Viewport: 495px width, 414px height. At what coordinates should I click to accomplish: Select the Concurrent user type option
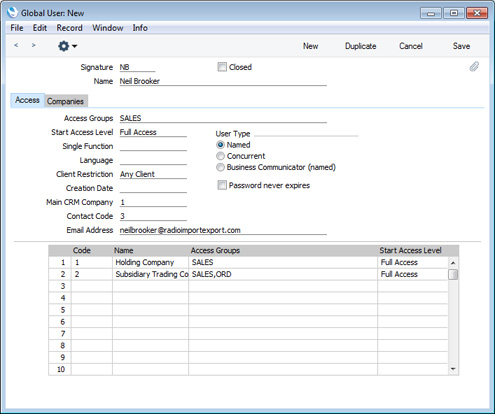coord(220,156)
